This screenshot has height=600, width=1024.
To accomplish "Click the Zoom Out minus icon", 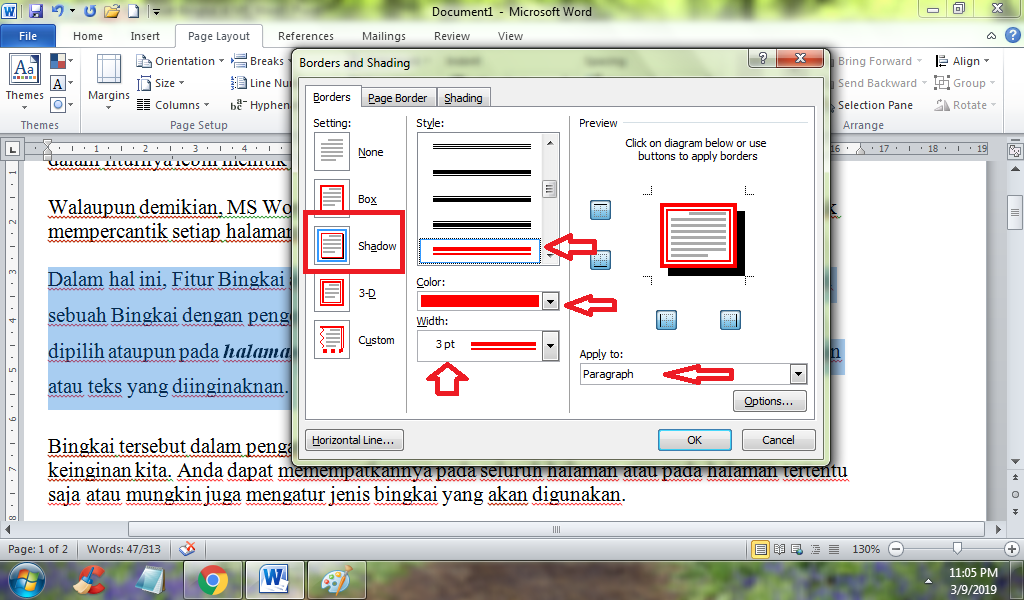I will tap(897, 549).
